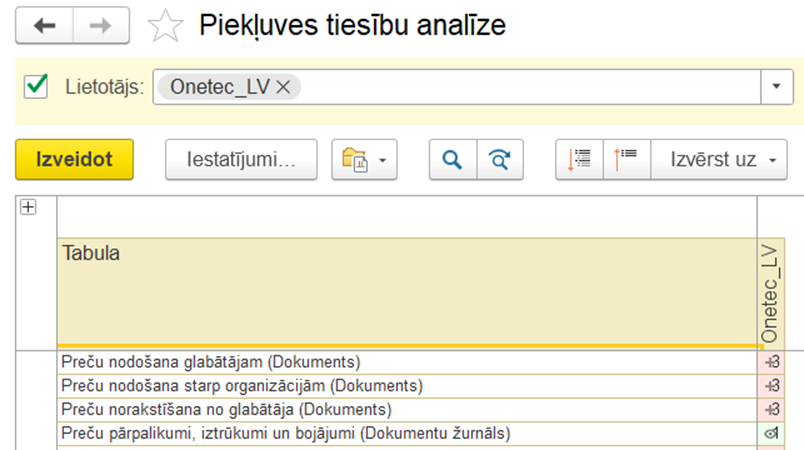Select row Preču pārpalikumi, iztrūkumi un bojājumi

click(407, 433)
